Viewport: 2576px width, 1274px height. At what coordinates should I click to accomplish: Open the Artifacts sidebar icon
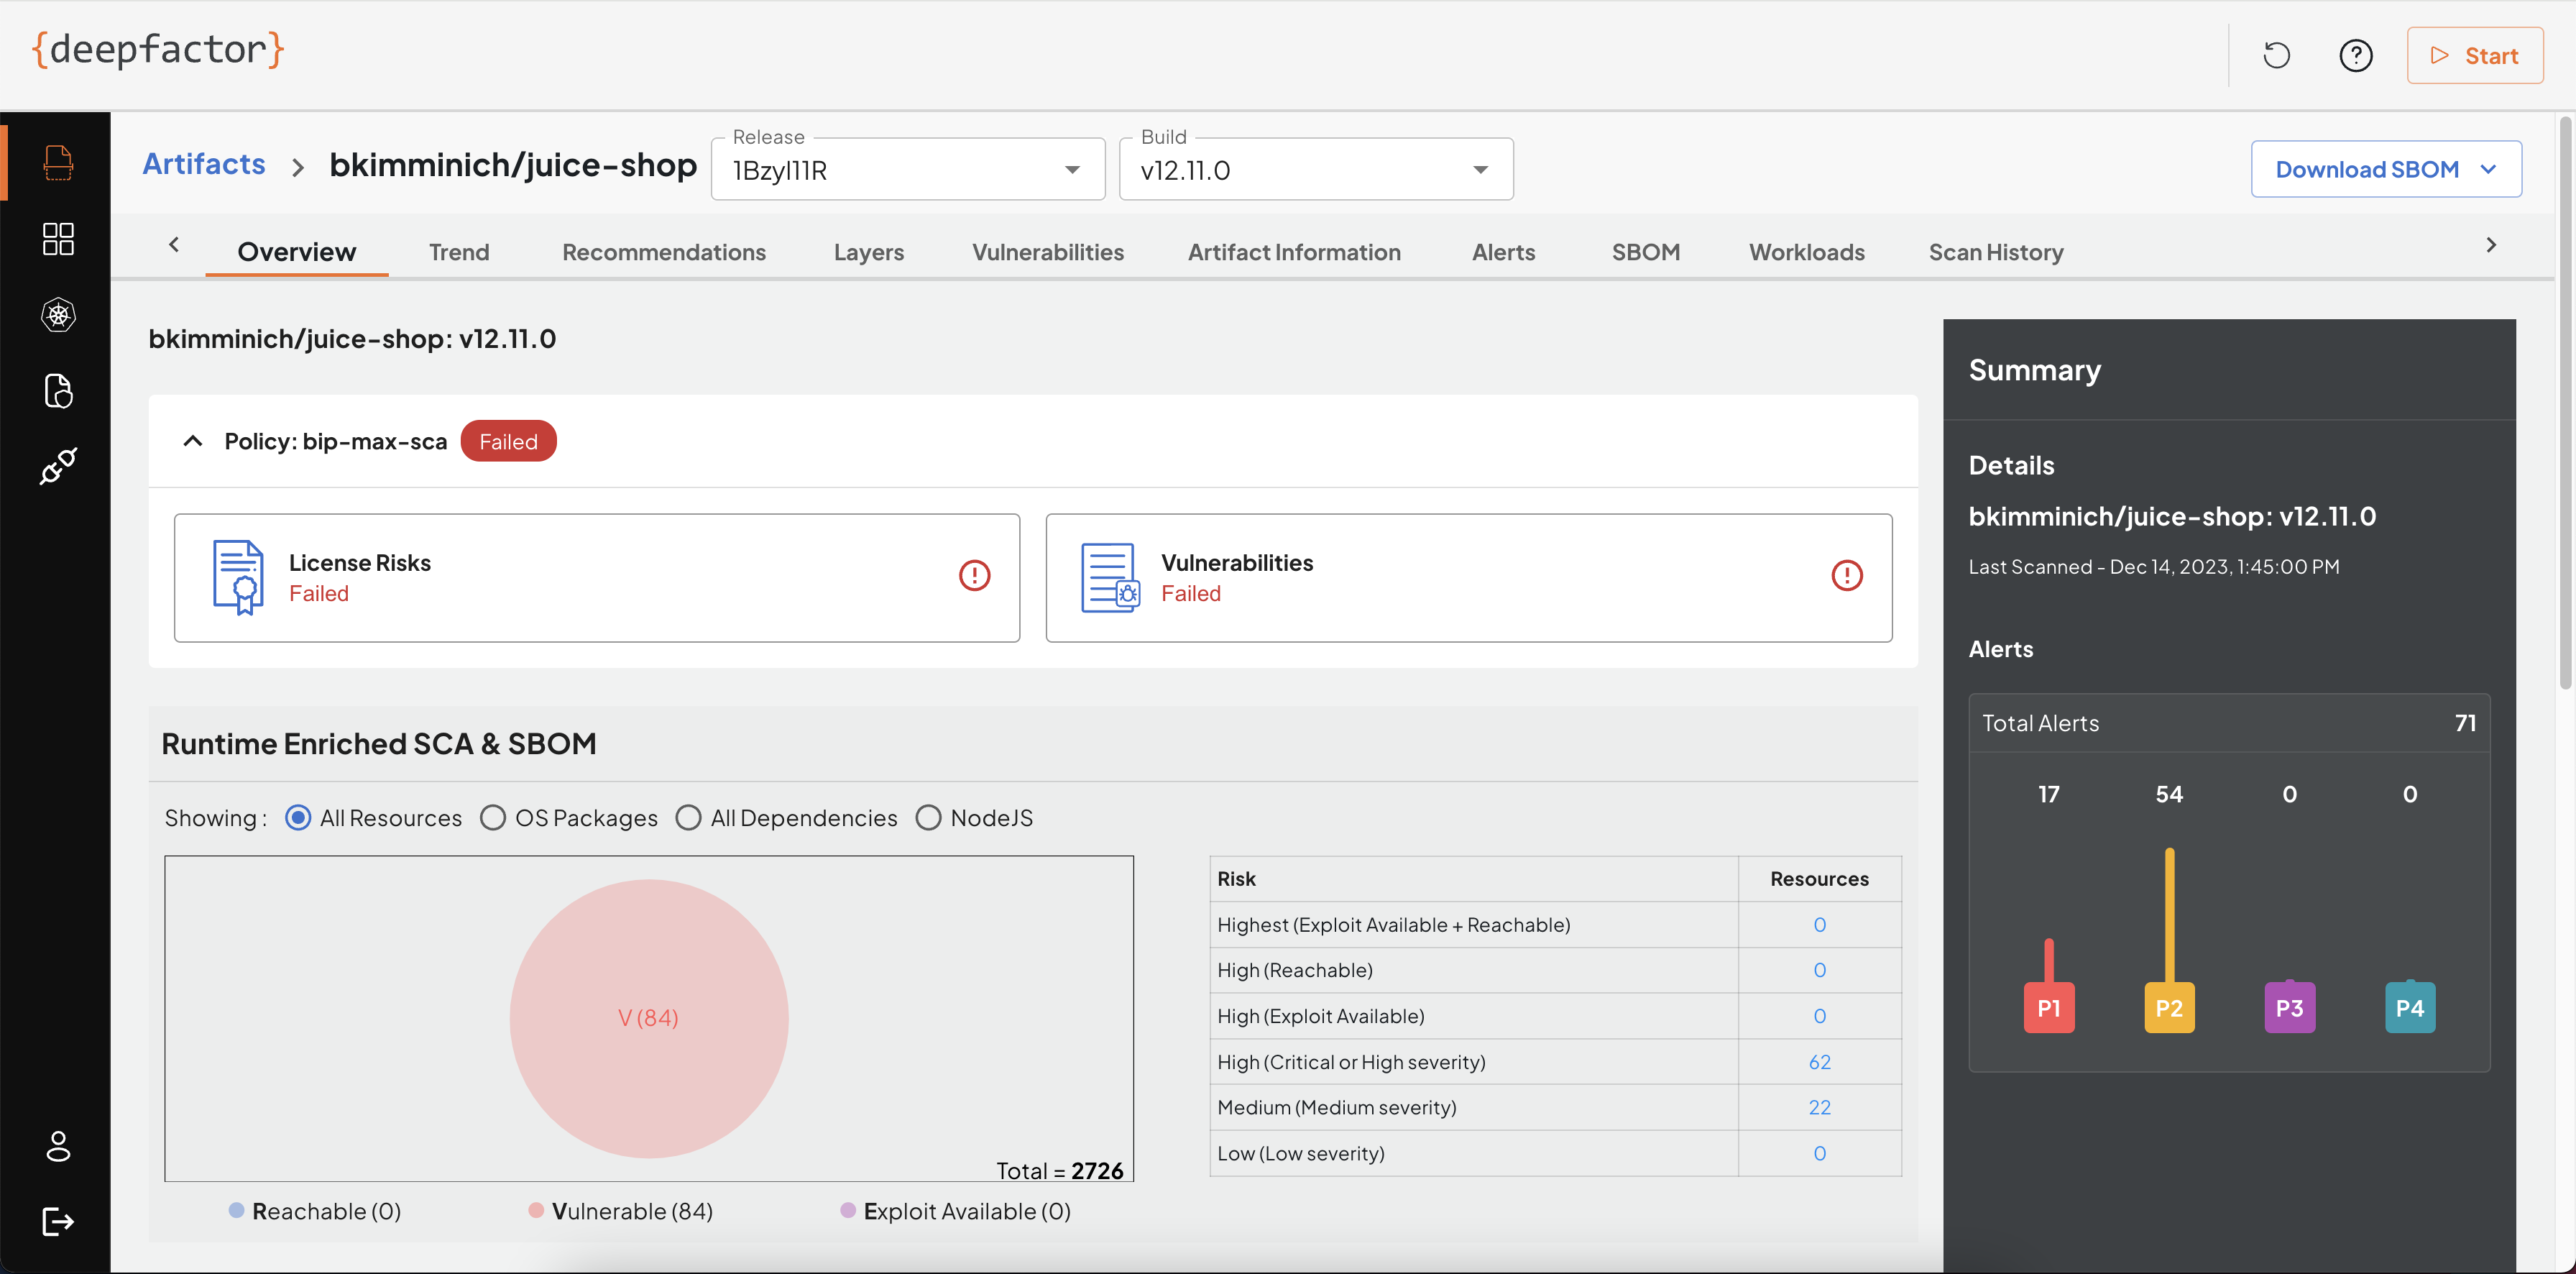tap(58, 162)
